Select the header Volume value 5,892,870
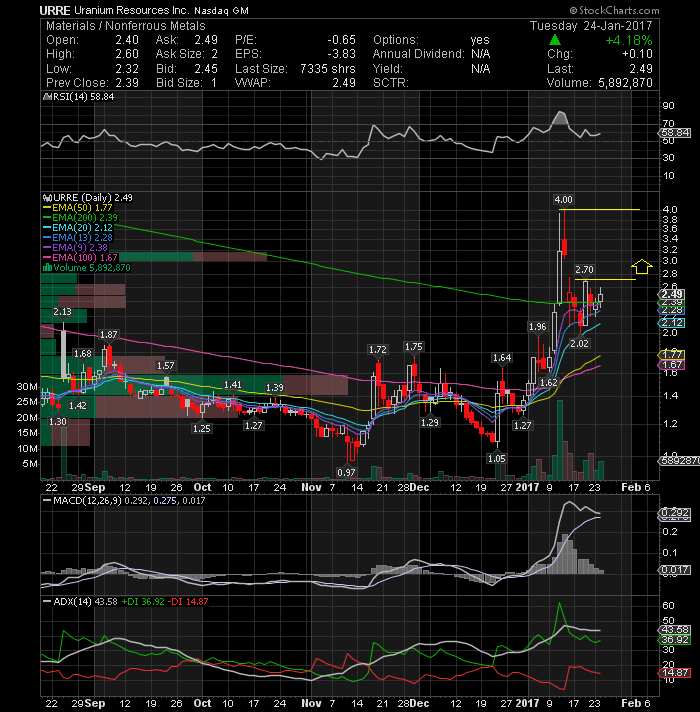The image size is (700, 712). (x=625, y=83)
